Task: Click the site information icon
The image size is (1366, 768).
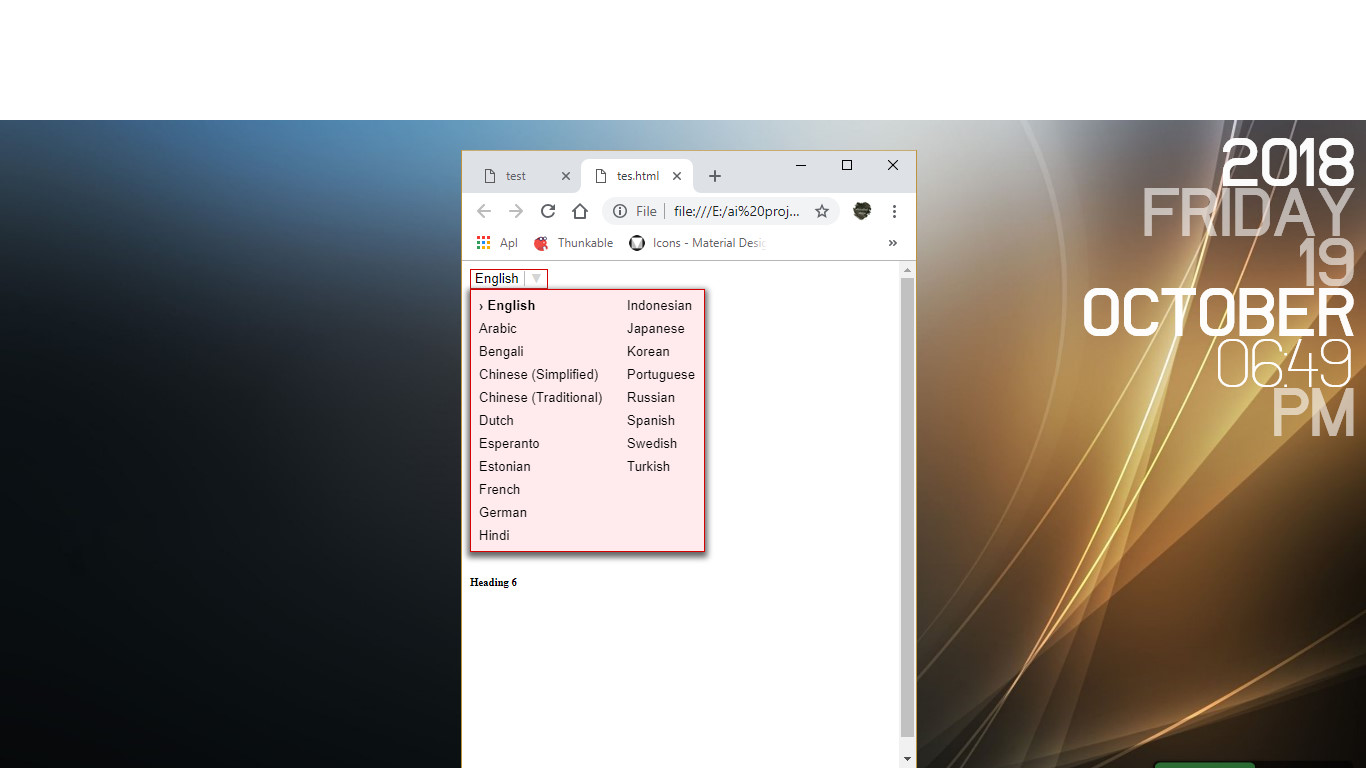Action: click(x=620, y=211)
